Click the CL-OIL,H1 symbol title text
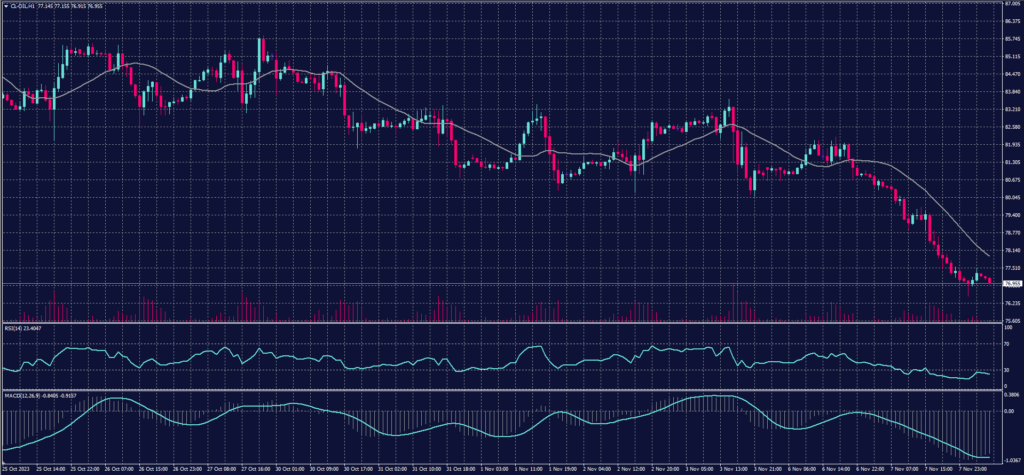The width and height of the screenshot is (1024, 475). pos(24,5)
